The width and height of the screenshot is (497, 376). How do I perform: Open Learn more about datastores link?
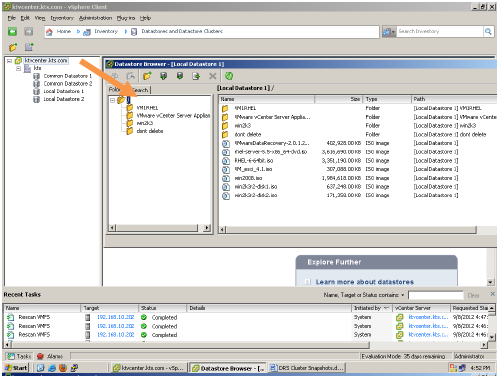pos(365,282)
